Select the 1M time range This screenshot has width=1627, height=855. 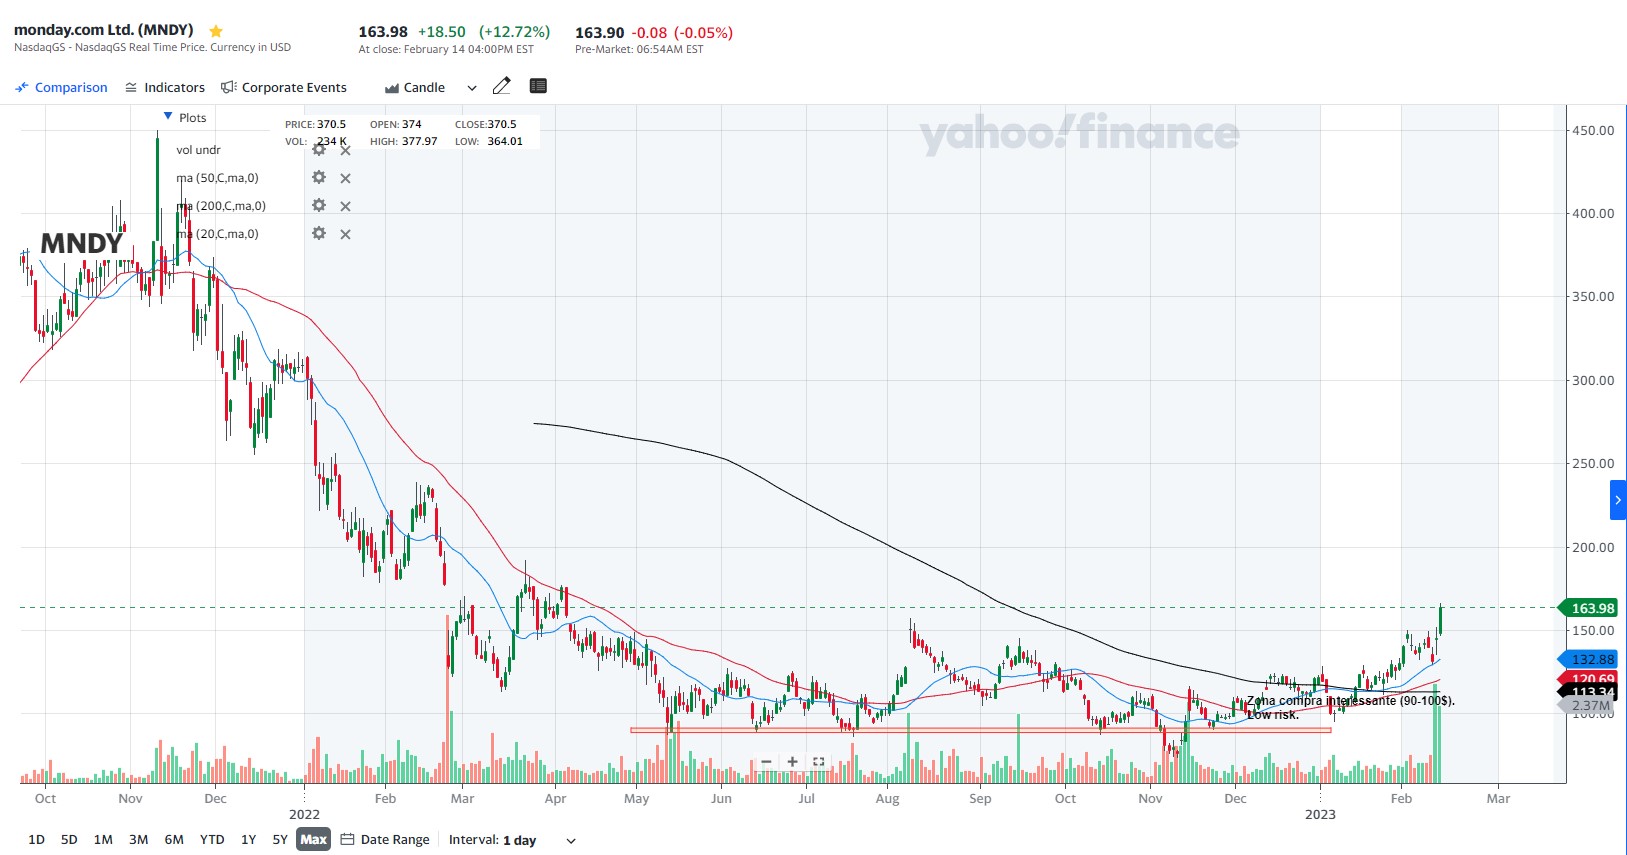103,840
